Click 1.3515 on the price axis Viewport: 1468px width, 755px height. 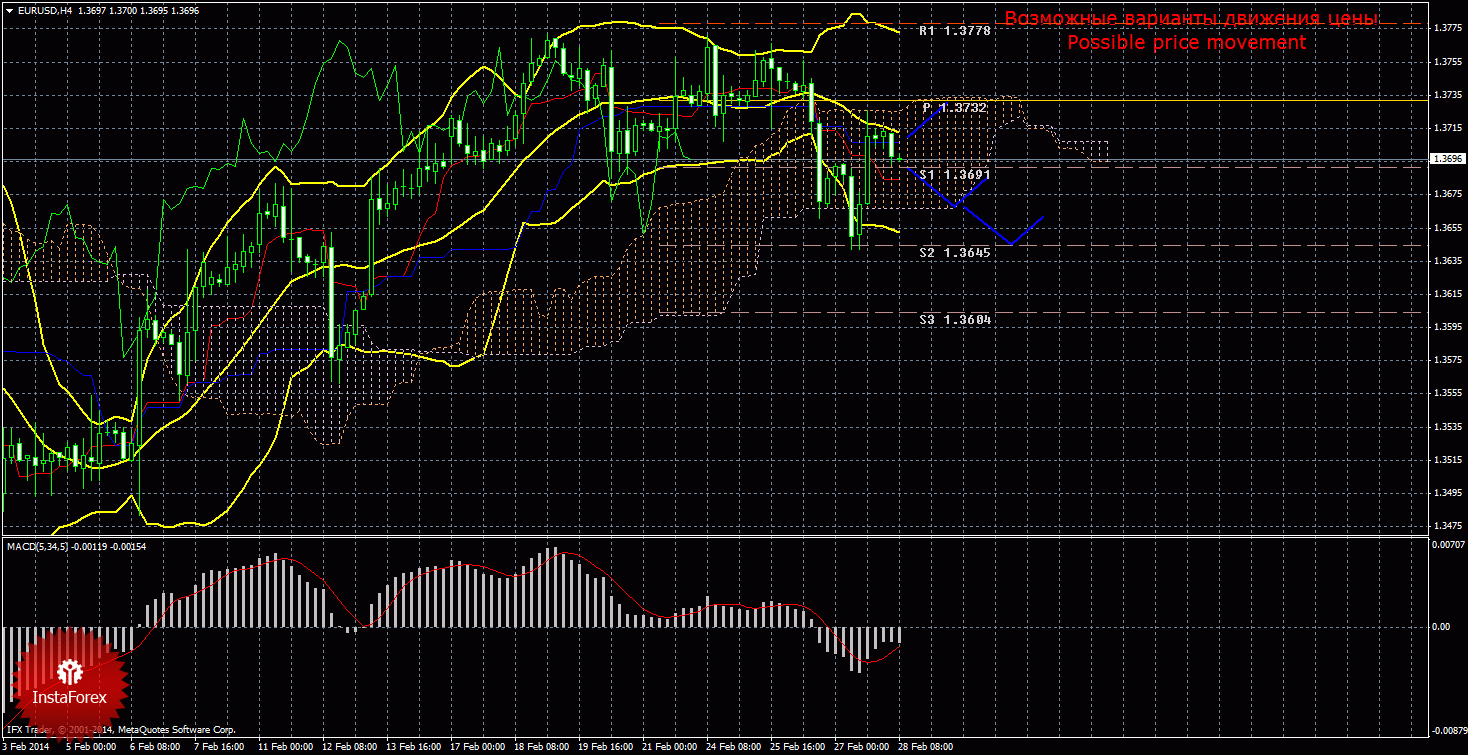(1448, 459)
